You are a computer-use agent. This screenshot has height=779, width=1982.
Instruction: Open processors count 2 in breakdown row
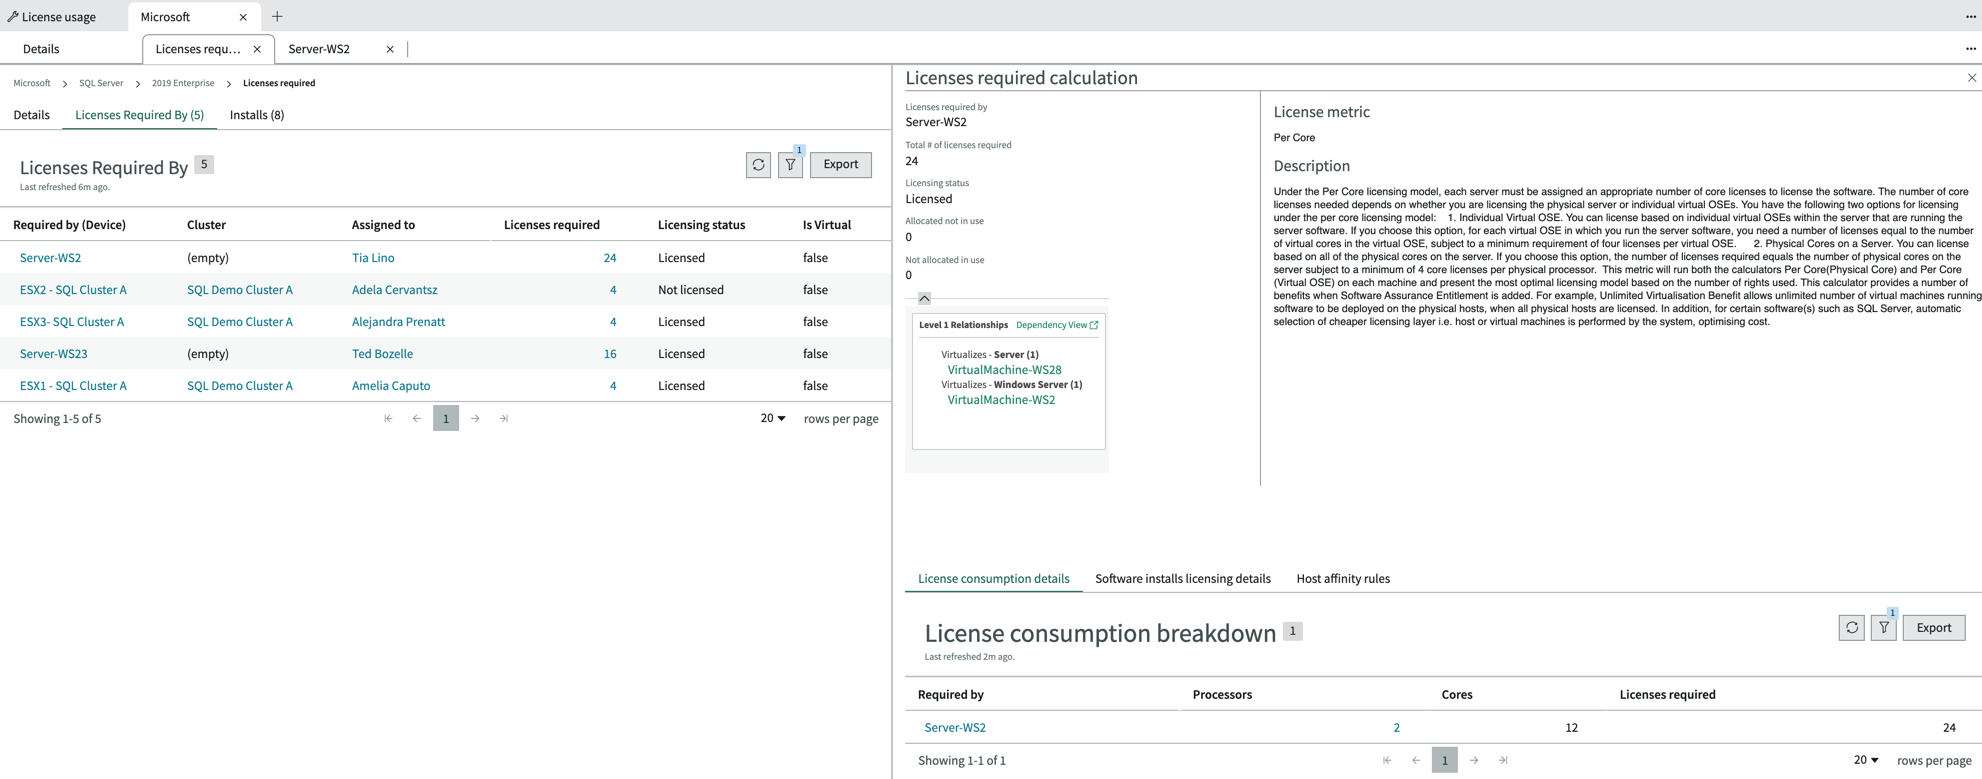(x=1396, y=728)
